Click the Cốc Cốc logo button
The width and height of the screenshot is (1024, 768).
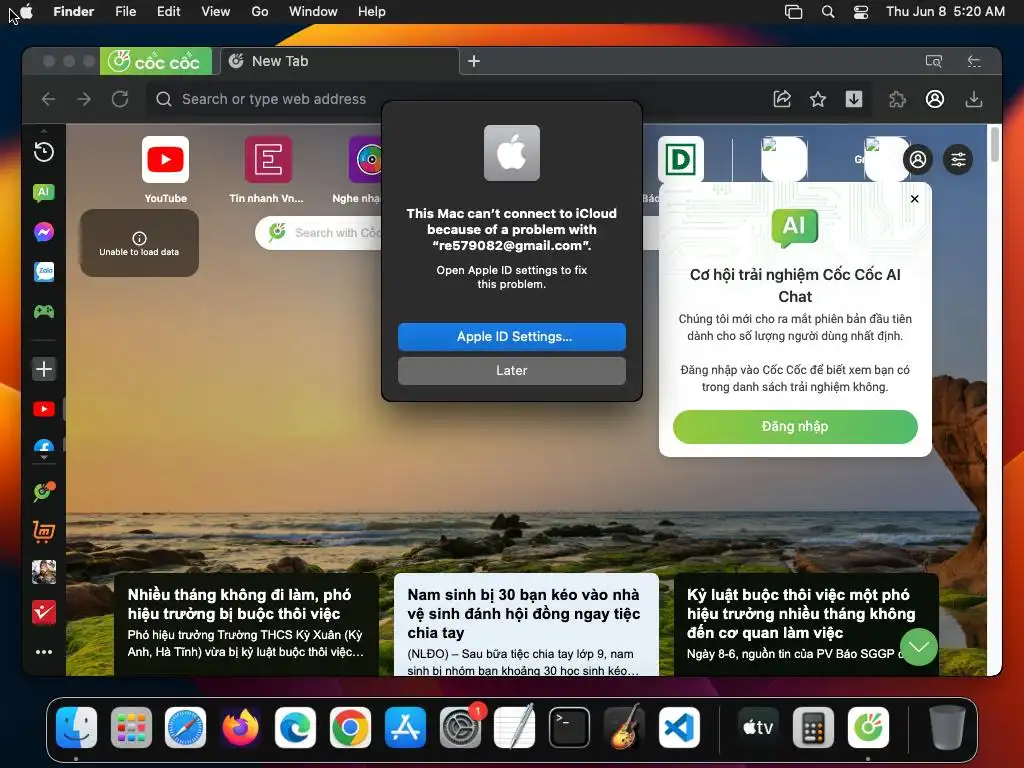(155, 61)
